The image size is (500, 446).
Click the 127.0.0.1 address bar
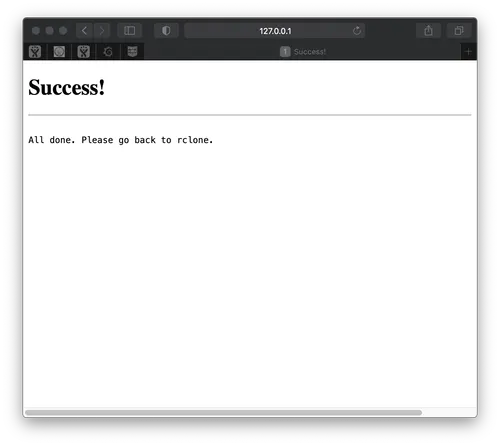[275, 31]
